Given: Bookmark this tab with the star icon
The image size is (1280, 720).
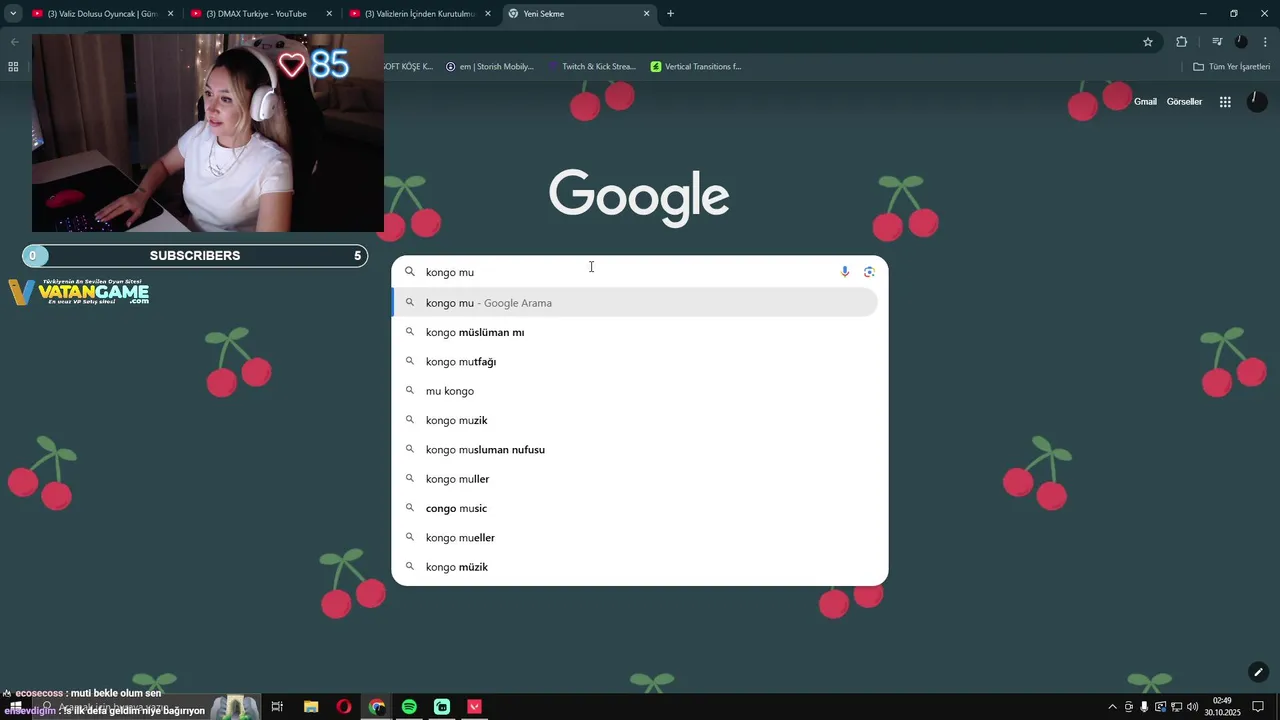Looking at the screenshot, I should [1148, 42].
